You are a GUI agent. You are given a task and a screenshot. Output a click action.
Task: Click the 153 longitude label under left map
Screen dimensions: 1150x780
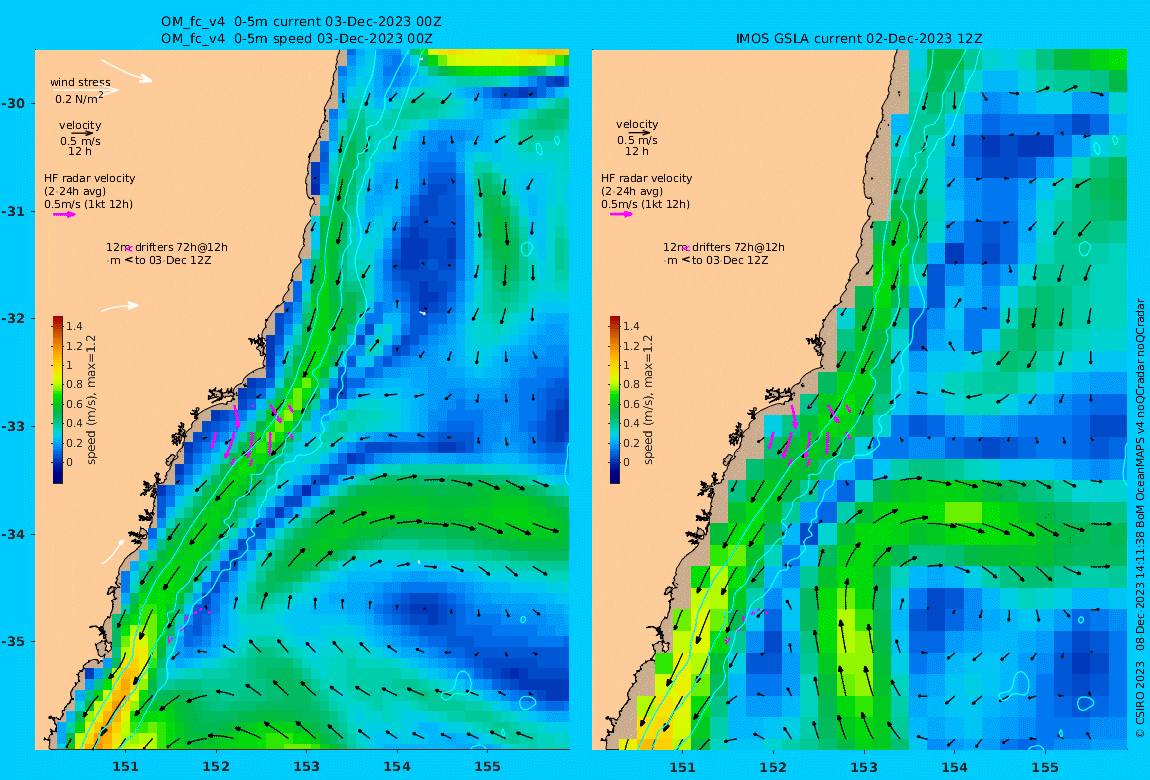(307, 767)
